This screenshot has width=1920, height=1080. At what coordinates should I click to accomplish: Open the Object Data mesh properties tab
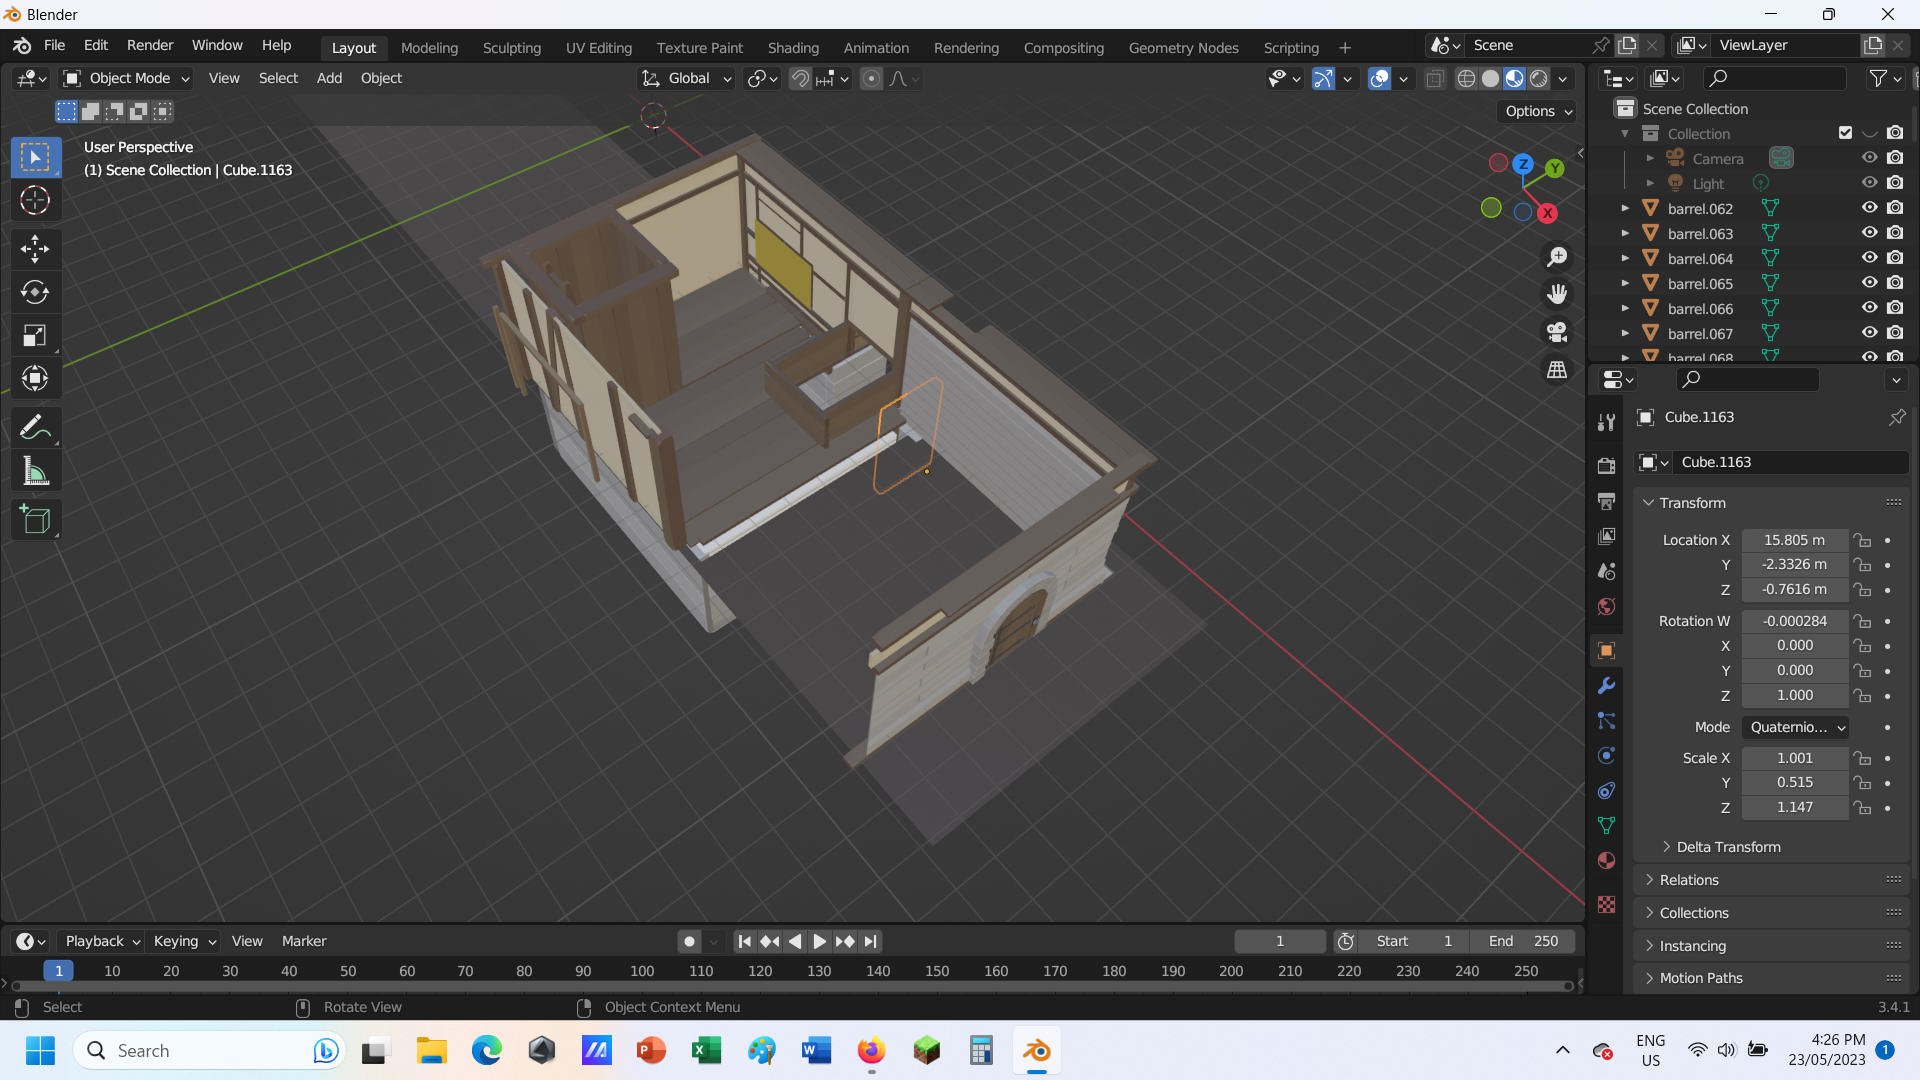point(1606,826)
